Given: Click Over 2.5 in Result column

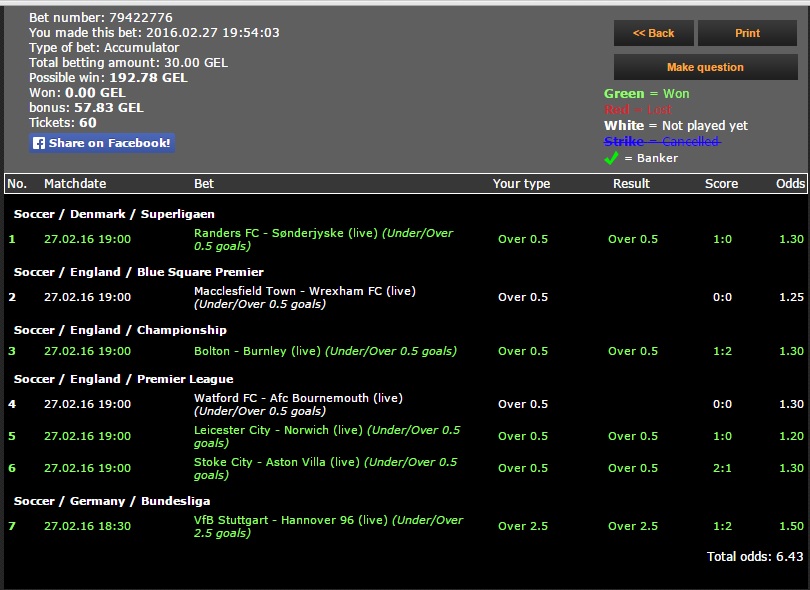Looking at the screenshot, I should pyautogui.click(x=633, y=526).
